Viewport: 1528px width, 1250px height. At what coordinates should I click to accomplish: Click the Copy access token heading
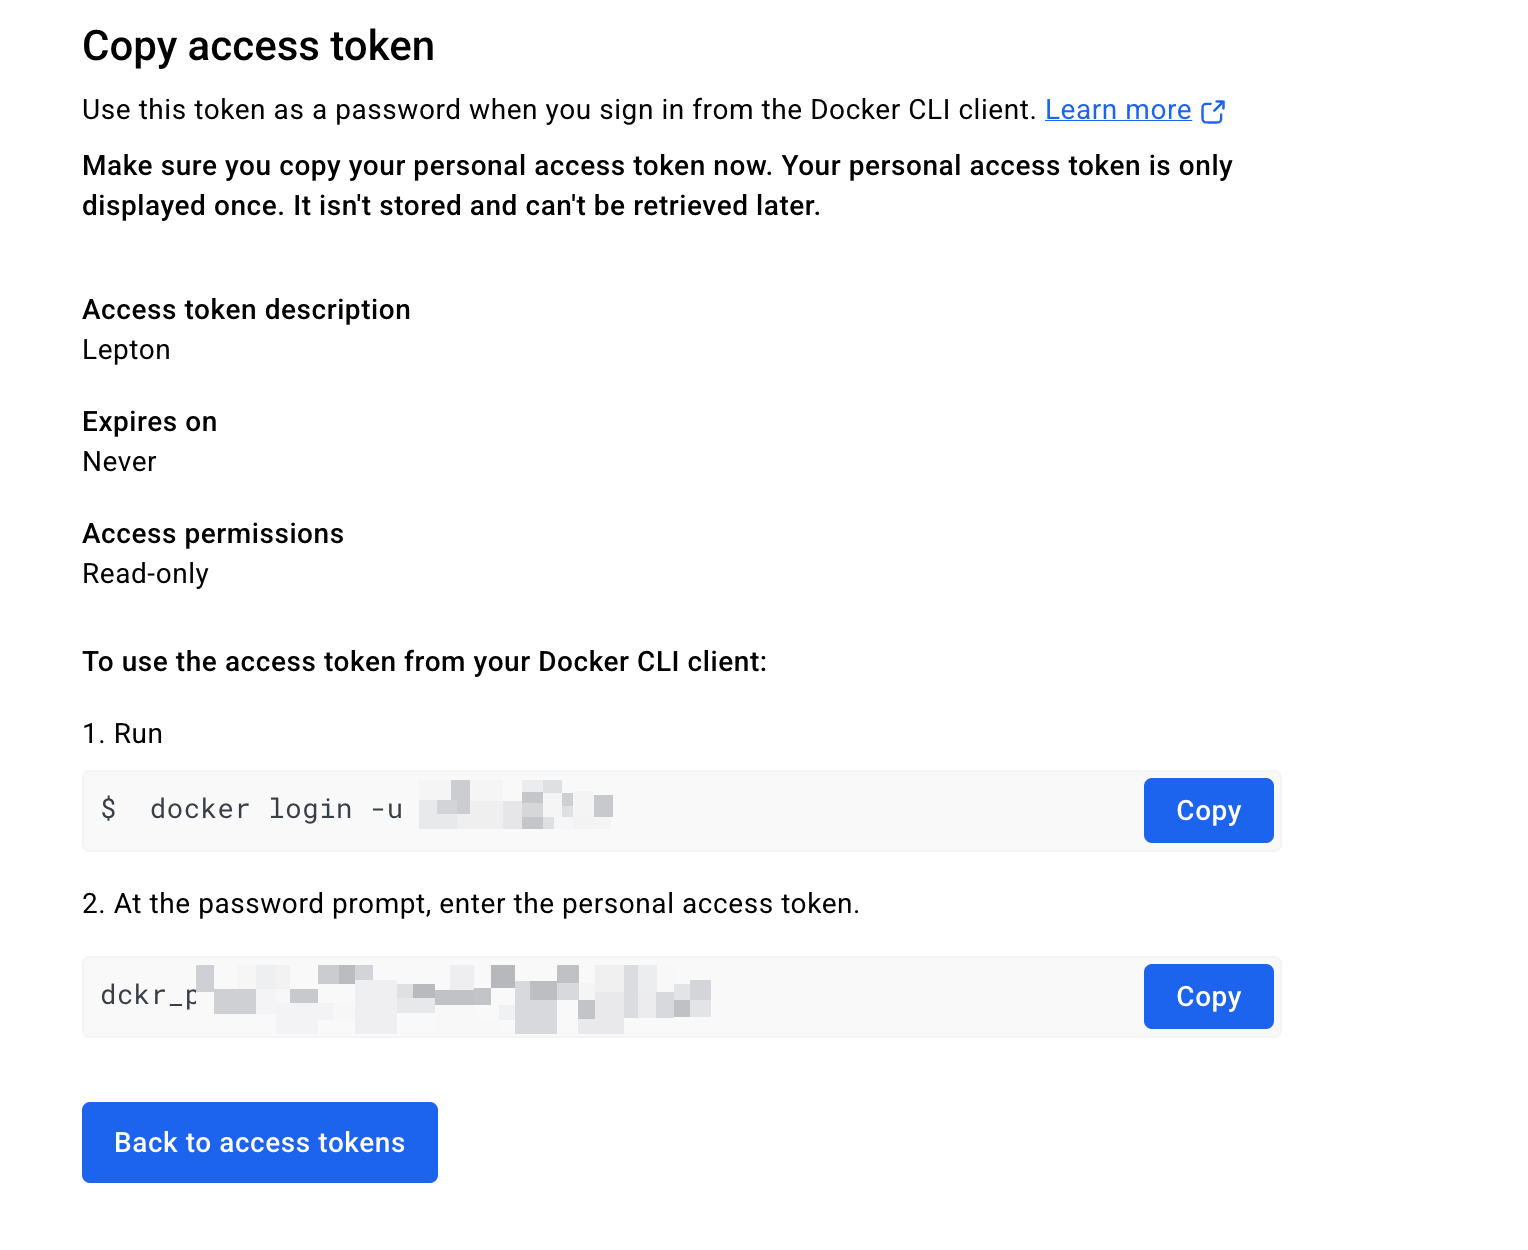pyautogui.click(x=258, y=46)
